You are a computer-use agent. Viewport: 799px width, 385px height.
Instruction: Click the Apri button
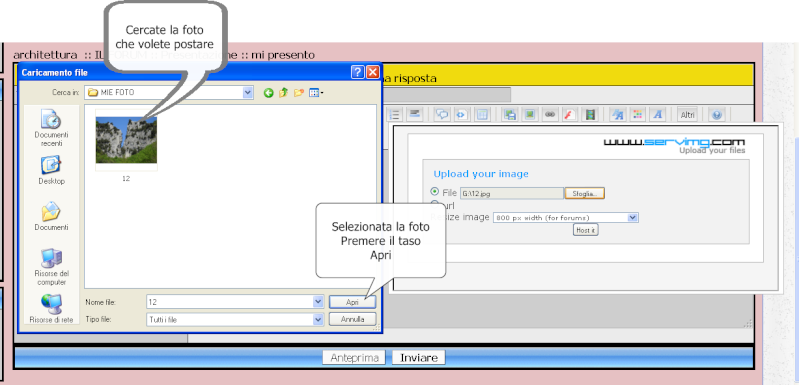(353, 302)
